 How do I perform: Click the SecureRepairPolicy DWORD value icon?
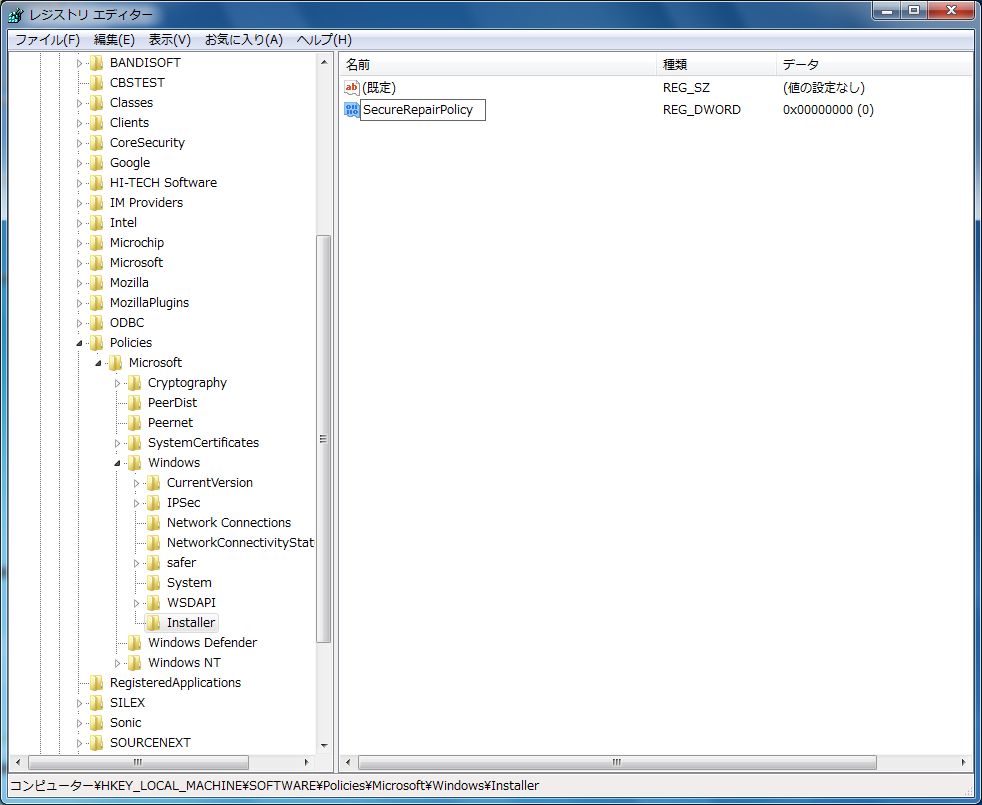click(x=352, y=110)
